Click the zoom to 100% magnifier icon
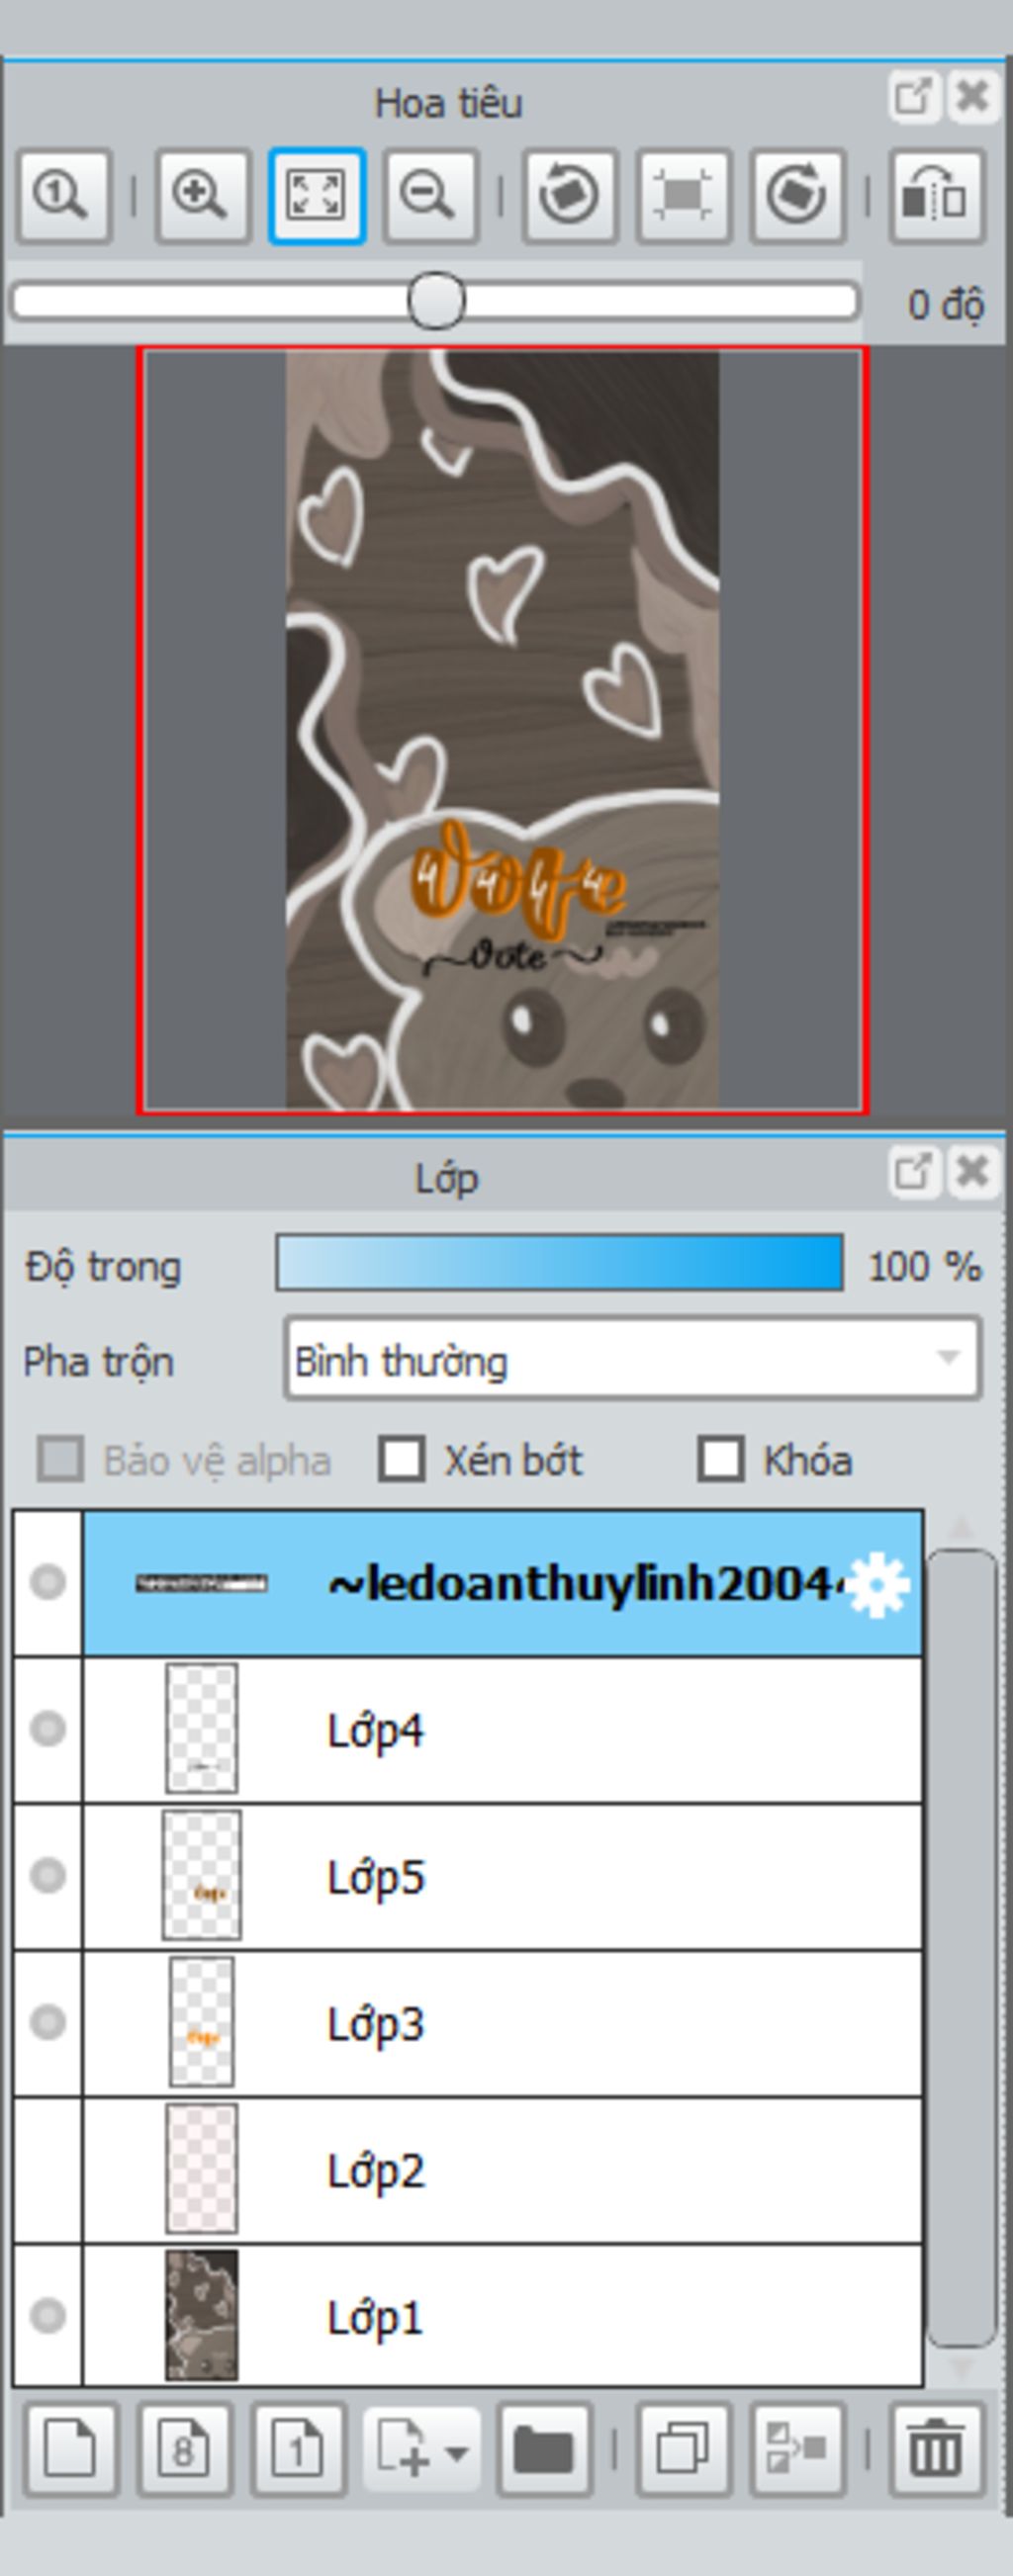The width and height of the screenshot is (1013, 2576). [63, 196]
